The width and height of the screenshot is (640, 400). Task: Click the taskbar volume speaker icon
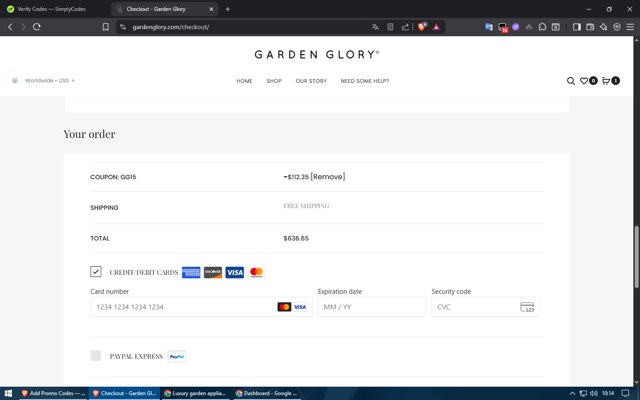click(x=594, y=393)
